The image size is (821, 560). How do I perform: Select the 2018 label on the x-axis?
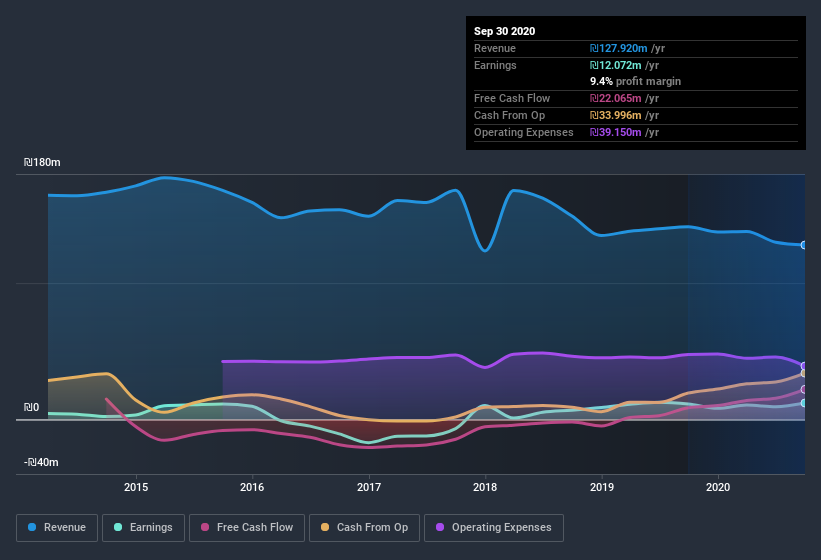tap(485, 487)
